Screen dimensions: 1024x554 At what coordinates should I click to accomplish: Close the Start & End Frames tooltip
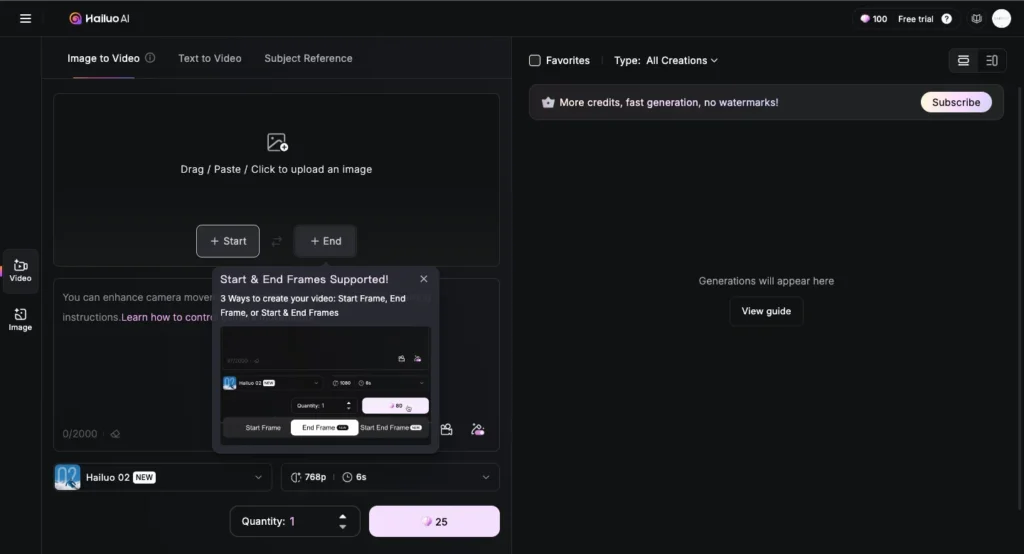pos(424,279)
